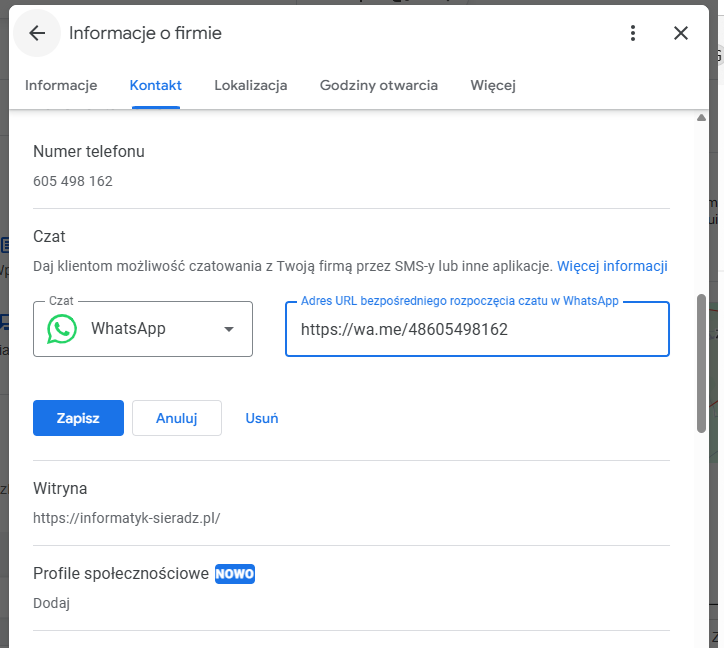Click the WhatsApp logo icon

[x=62, y=329]
